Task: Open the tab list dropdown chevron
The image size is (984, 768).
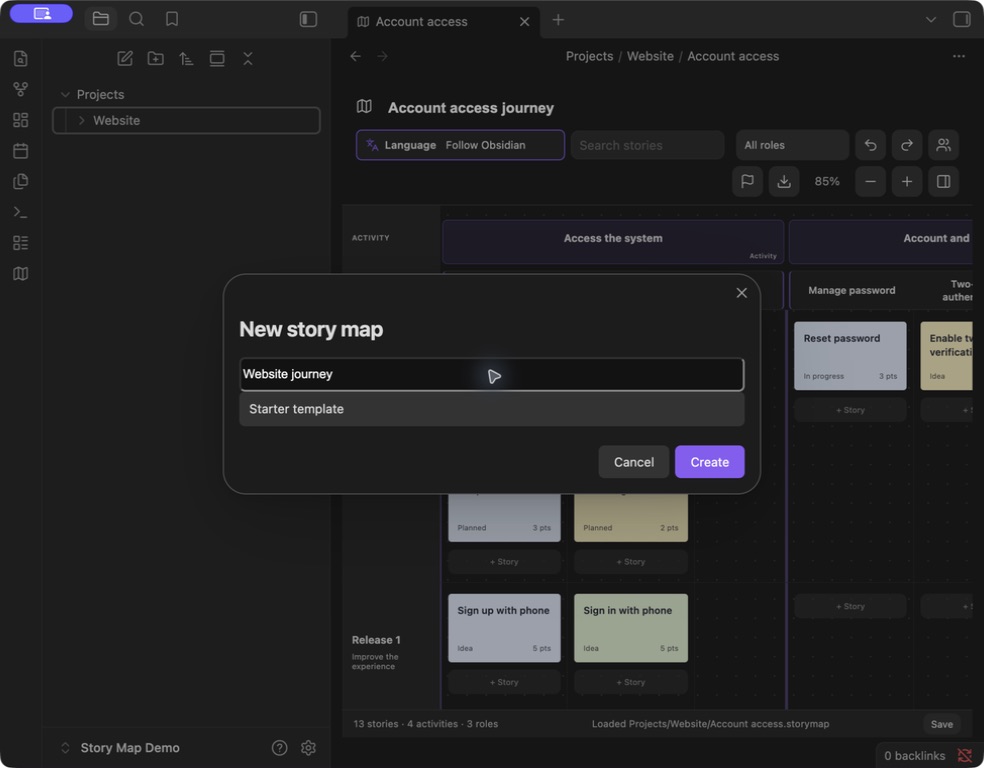Action: 931,19
